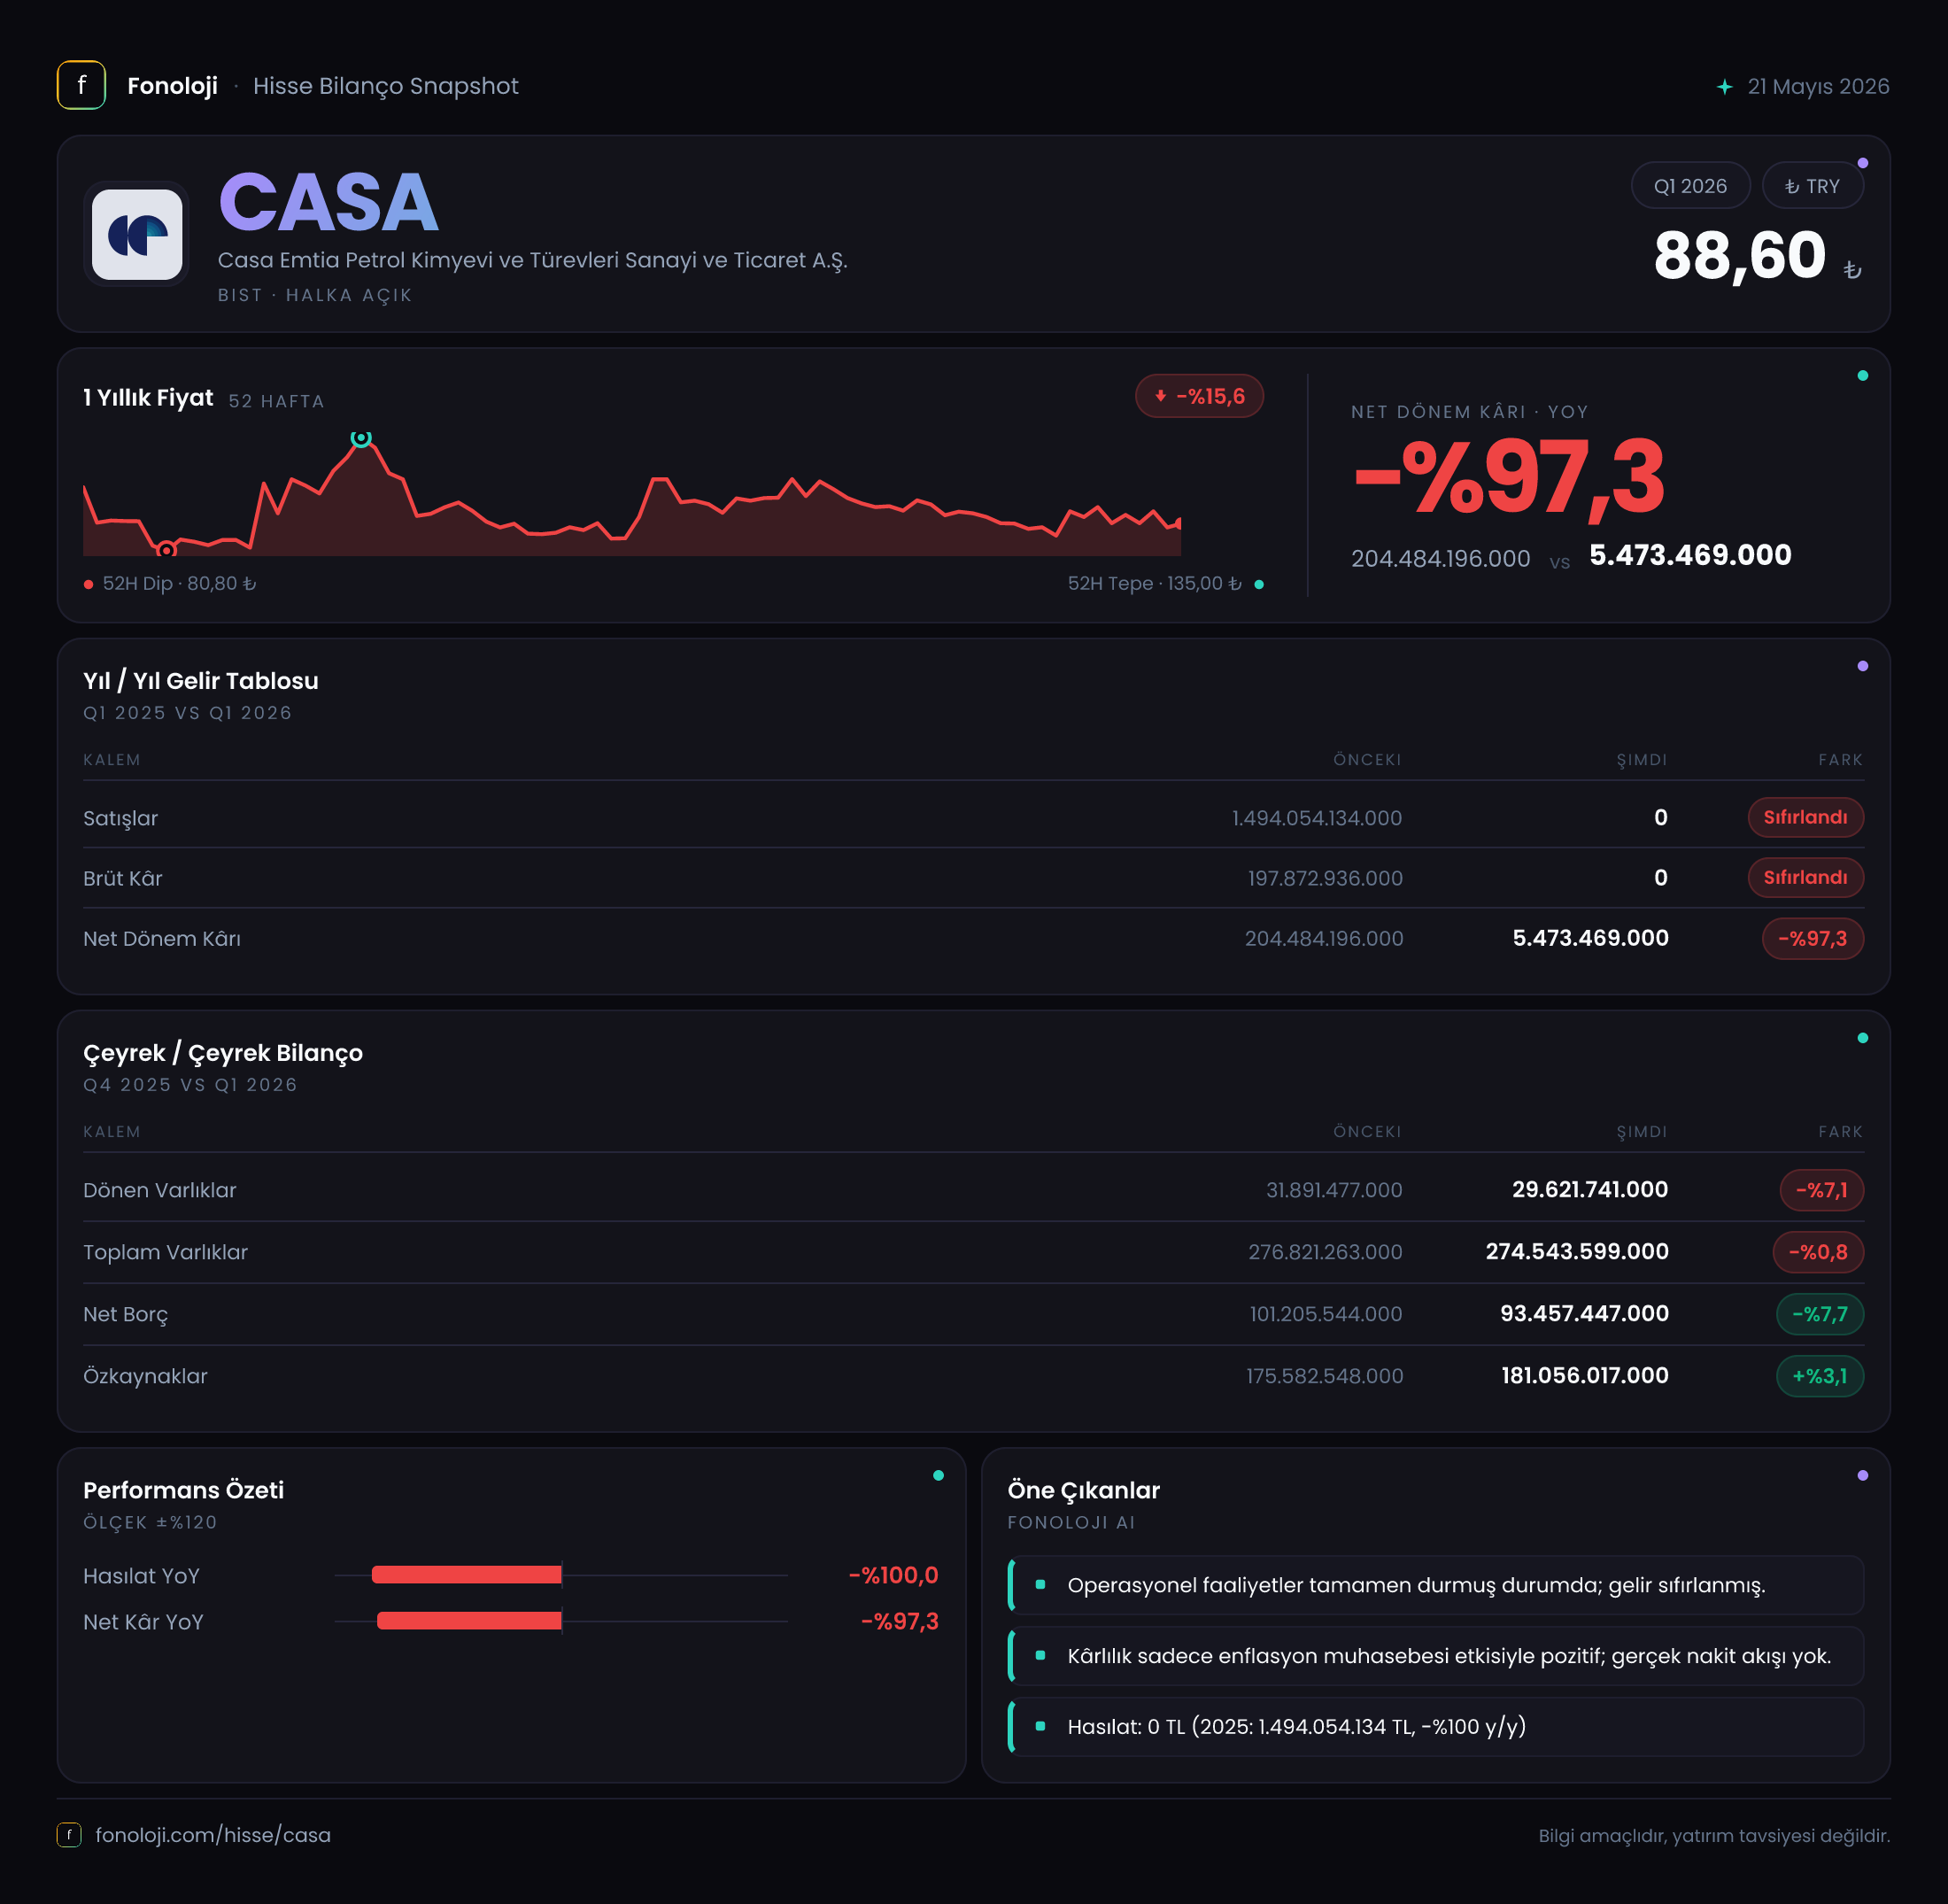Viewport: 1948px width, 1904px height.
Task: Click the CASA ticker heading
Action: click(328, 202)
